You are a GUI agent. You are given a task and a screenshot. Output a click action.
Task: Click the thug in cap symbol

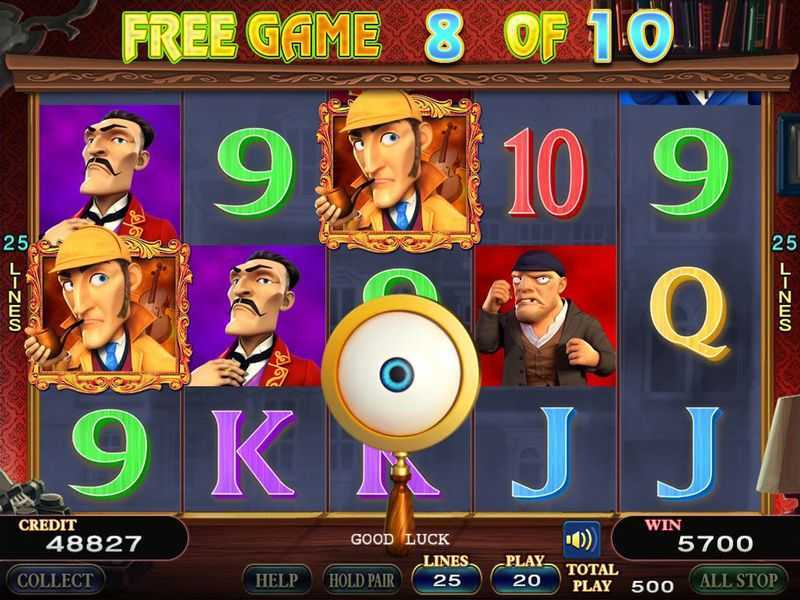[545, 316]
